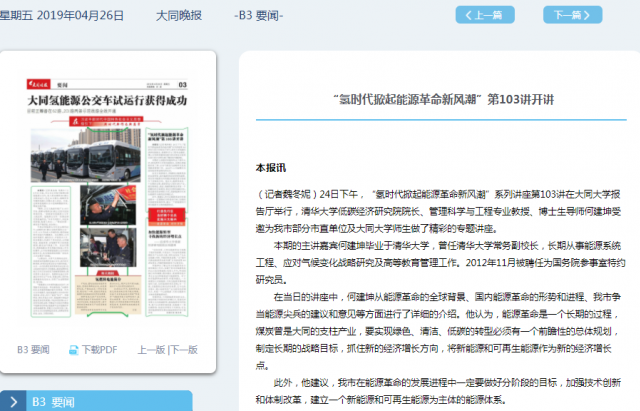Click the date 2019年04月26日 in header
This screenshot has height=411, width=640.
[80, 16]
